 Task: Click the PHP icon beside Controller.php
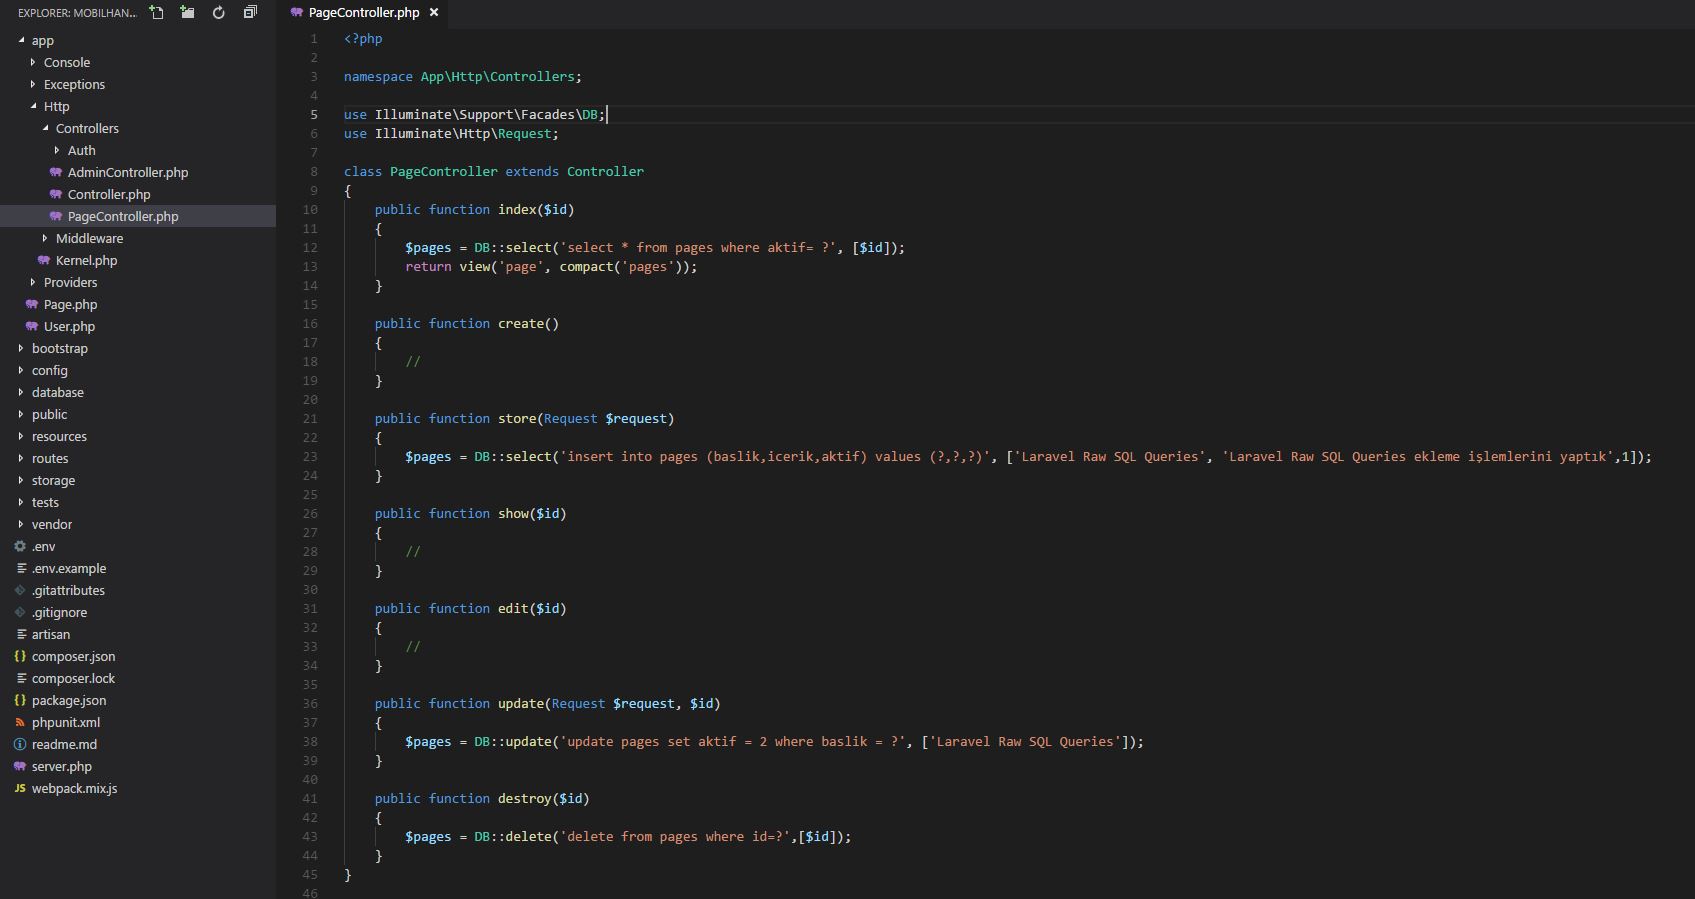(x=56, y=194)
